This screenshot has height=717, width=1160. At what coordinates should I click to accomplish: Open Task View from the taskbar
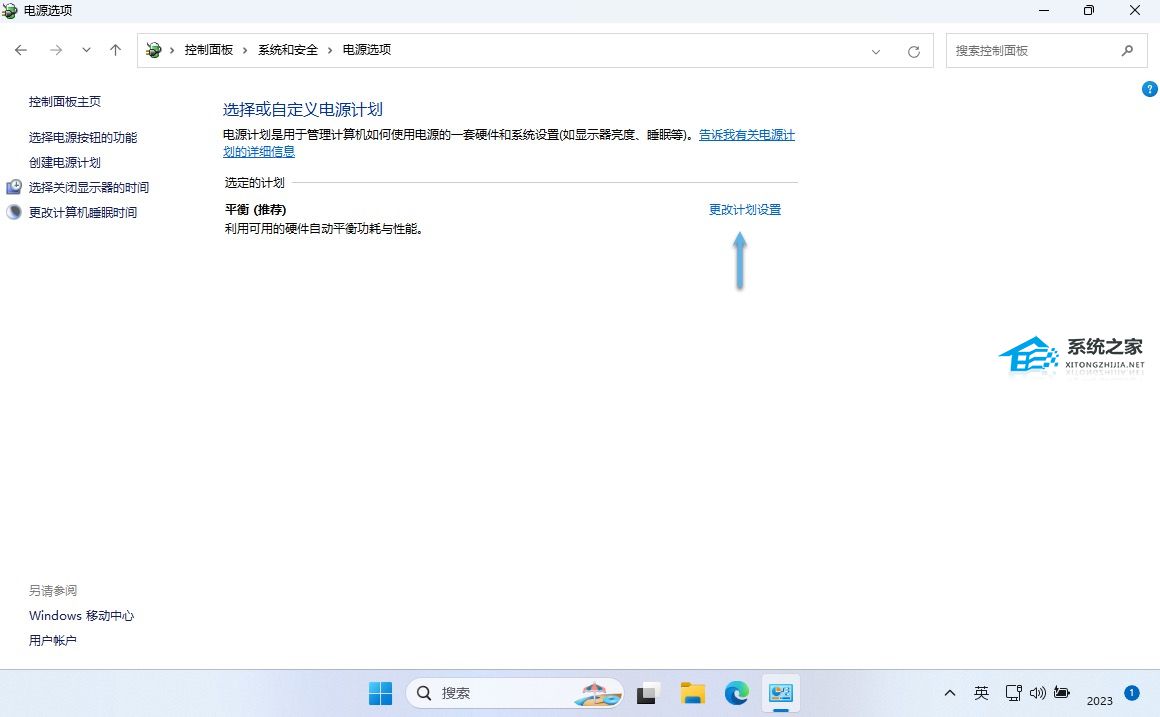click(649, 693)
